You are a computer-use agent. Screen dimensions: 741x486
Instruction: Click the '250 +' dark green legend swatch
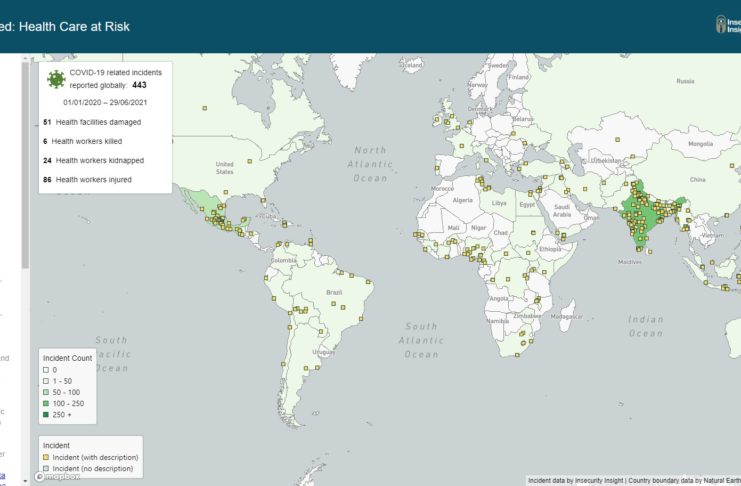click(x=46, y=414)
